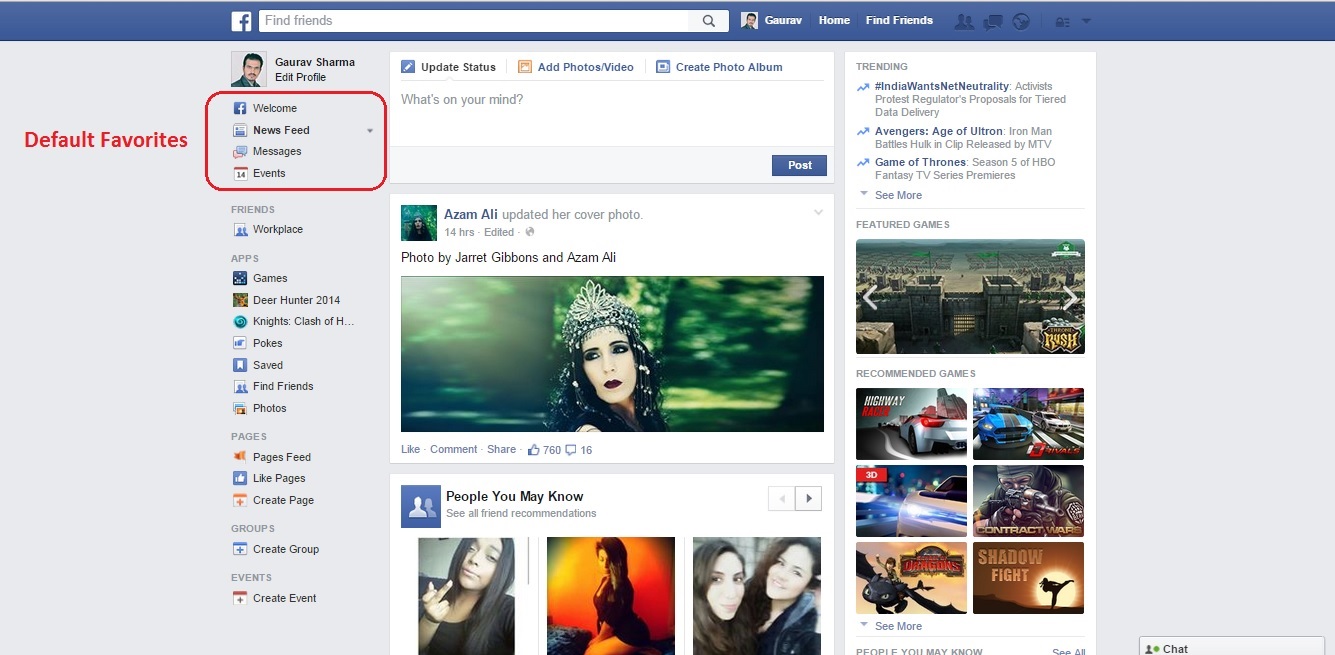This screenshot has height=655, width=1335.
Task: Open the Chat bar
Action: (1232, 647)
